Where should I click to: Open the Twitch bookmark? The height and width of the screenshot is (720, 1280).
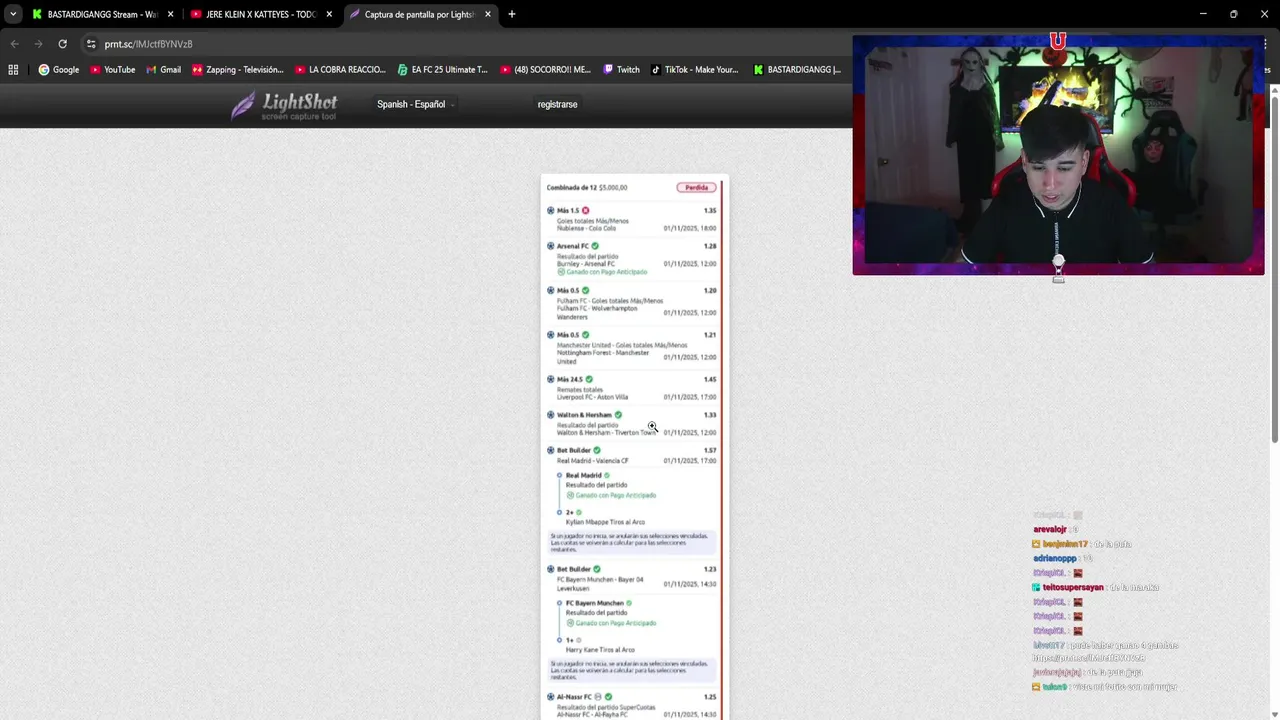coord(621,70)
